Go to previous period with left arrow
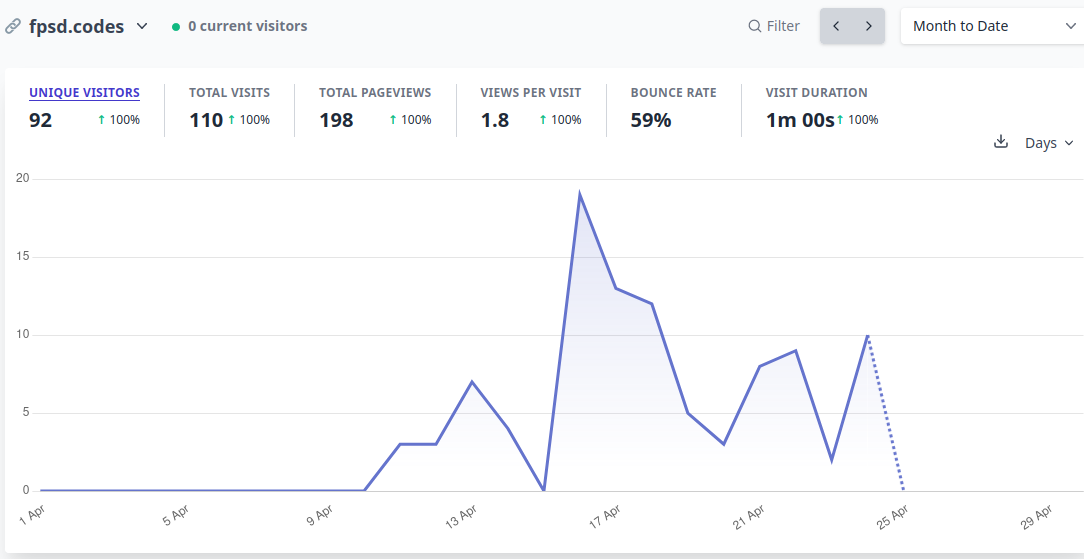 (836, 26)
